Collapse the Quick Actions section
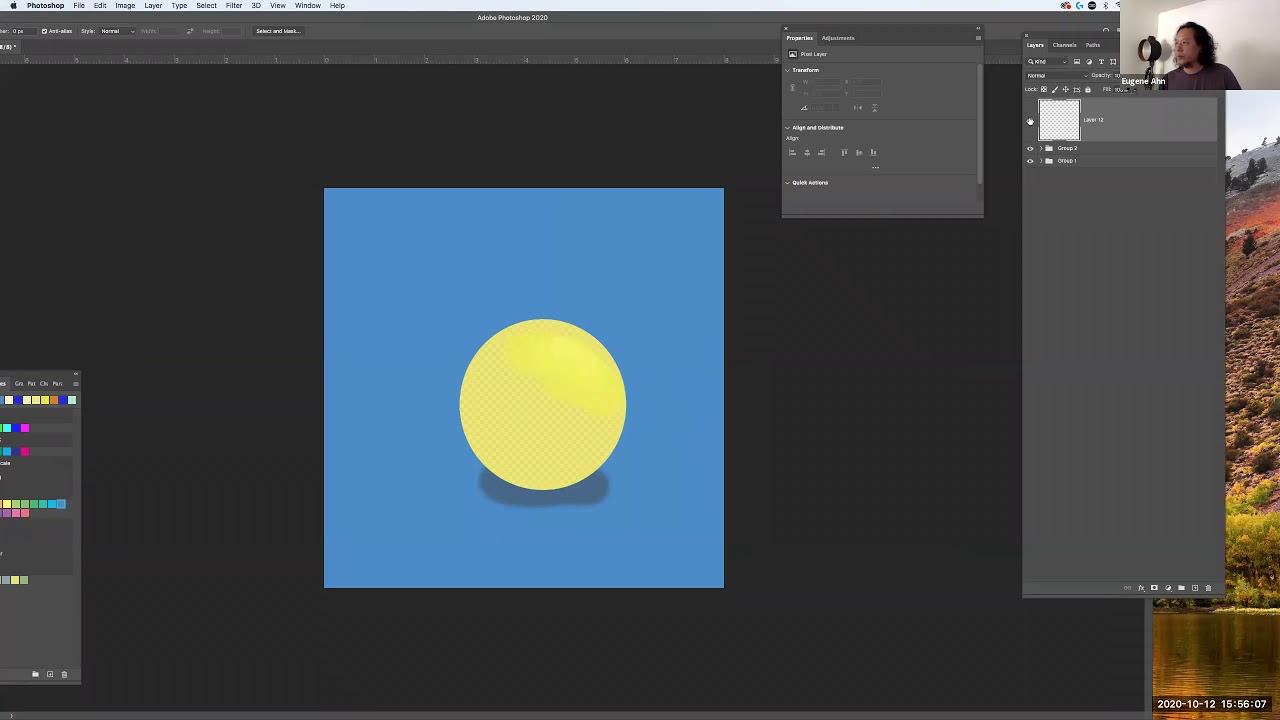Image resolution: width=1280 pixels, height=720 pixels. [x=788, y=183]
